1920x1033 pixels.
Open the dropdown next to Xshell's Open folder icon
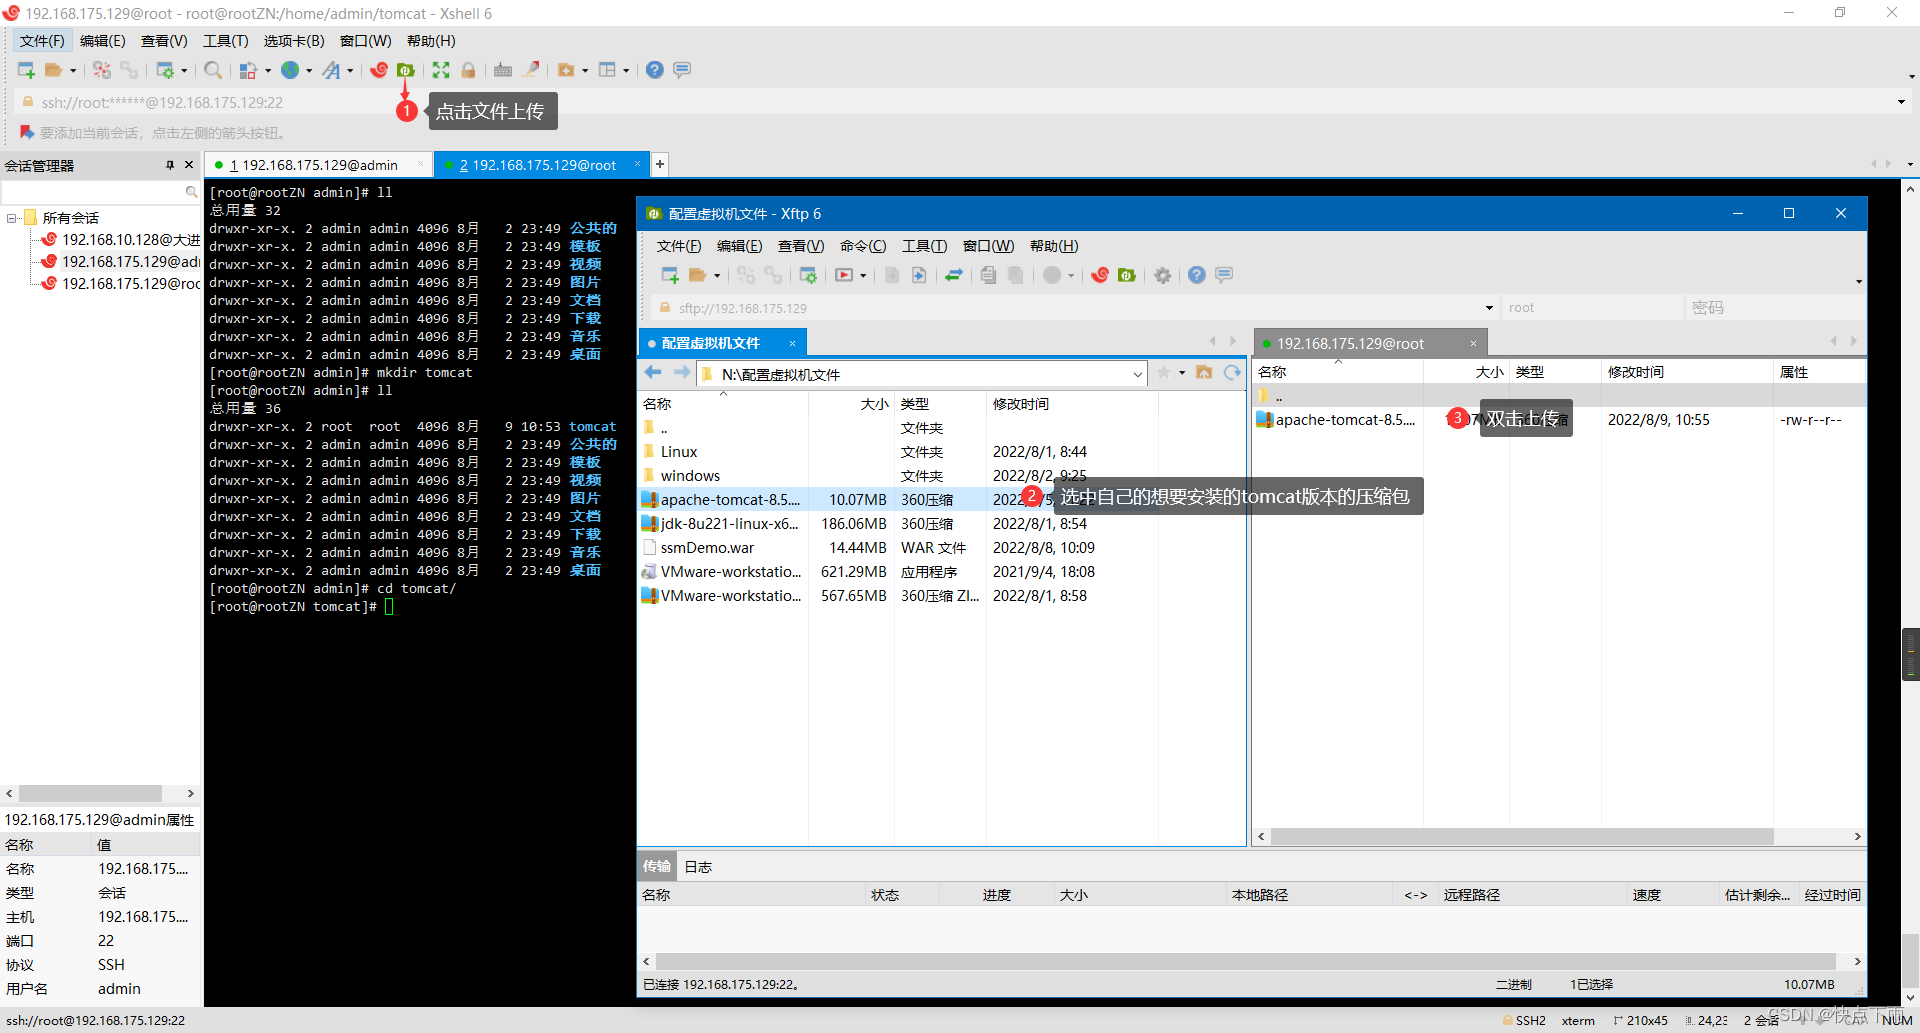tap(73, 70)
